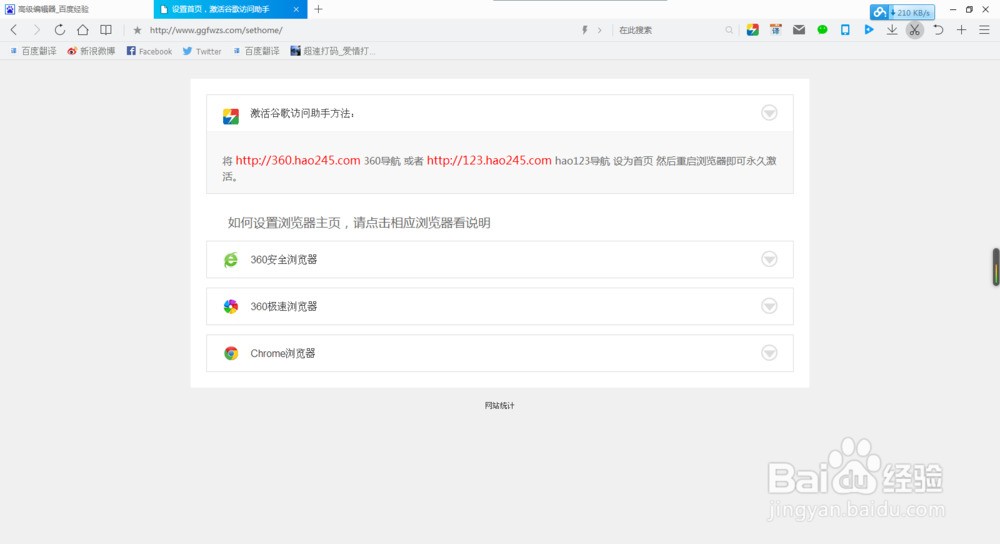The width and height of the screenshot is (1000, 544).
Task: Click the icon beside 激活谷歌访问助手方法
Action: click(x=231, y=116)
